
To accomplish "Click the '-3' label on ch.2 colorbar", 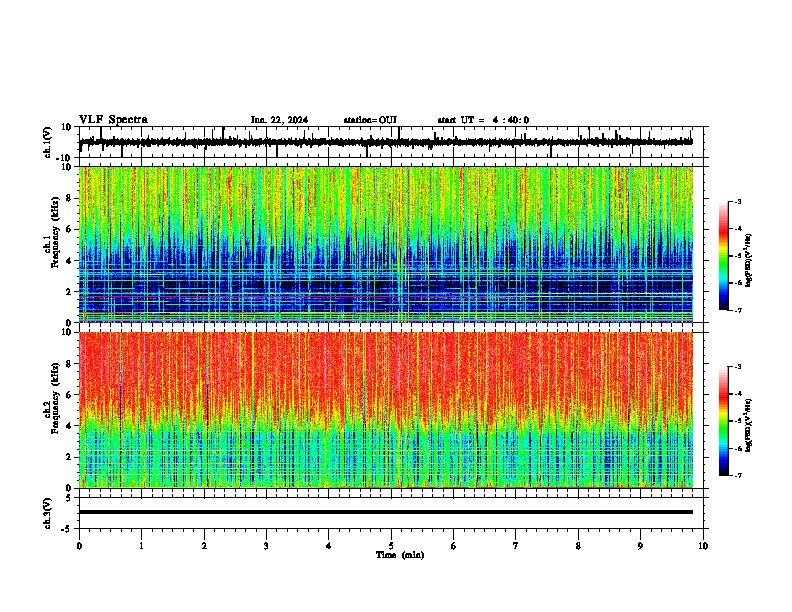I will pos(737,367).
